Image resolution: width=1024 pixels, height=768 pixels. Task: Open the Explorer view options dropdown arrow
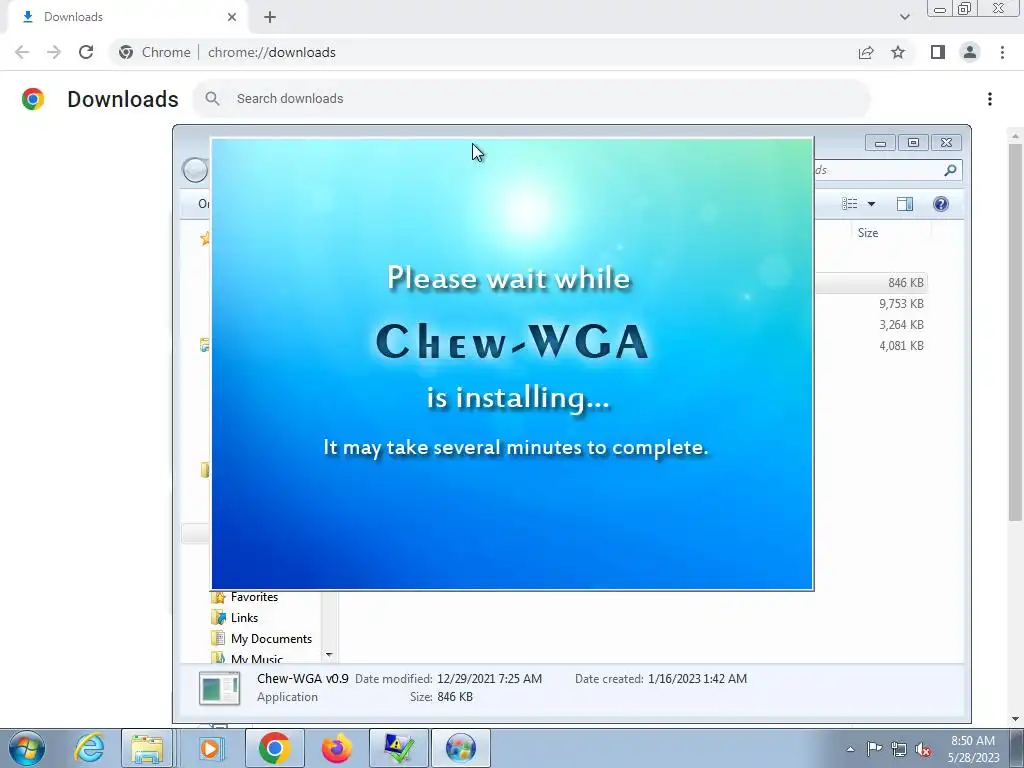(871, 204)
